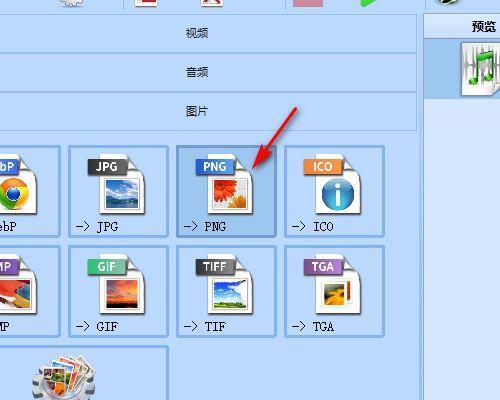Click the JPG landscape image thumbnail
This screenshot has width=500, height=400.
122,194
